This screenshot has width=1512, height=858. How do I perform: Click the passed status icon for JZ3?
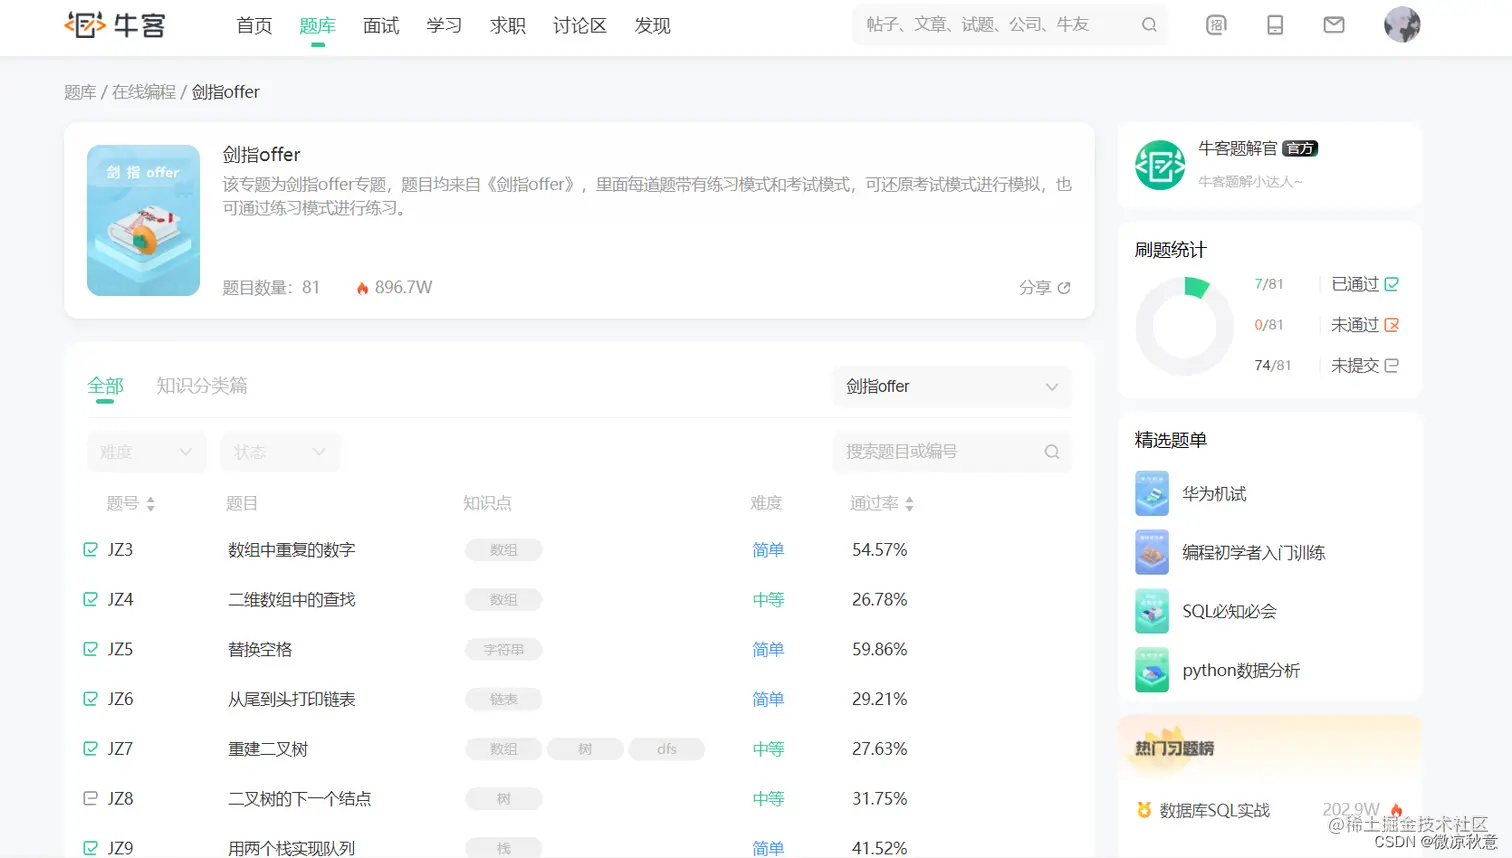tap(90, 549)
